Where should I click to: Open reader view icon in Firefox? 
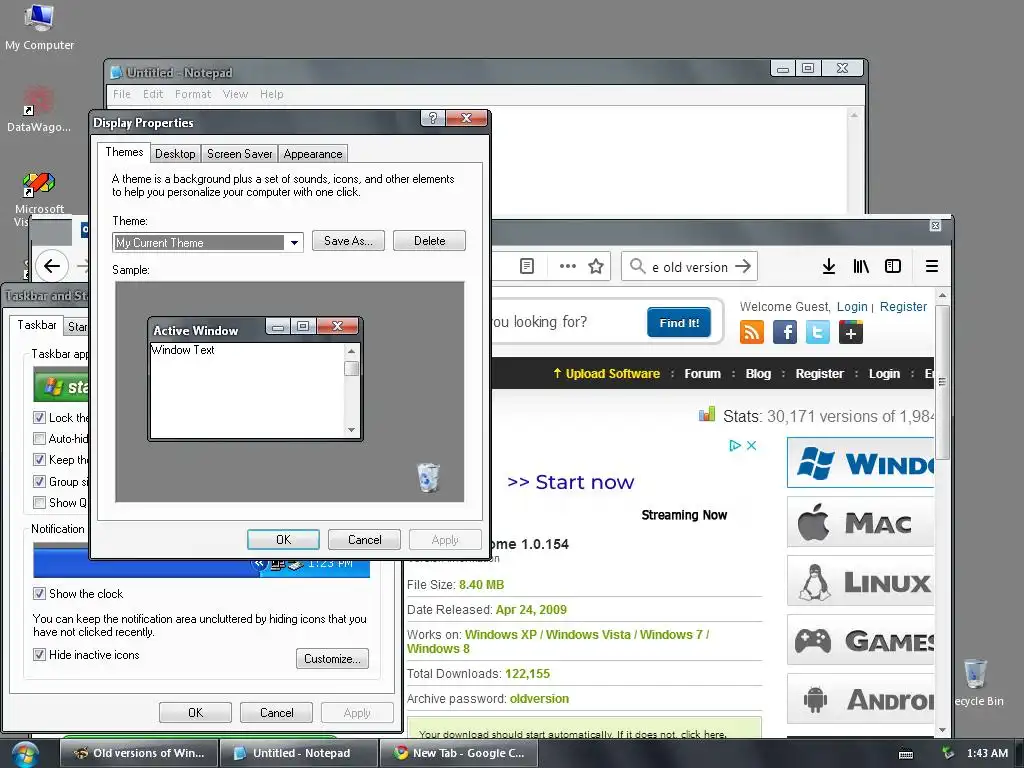[527, 266]
